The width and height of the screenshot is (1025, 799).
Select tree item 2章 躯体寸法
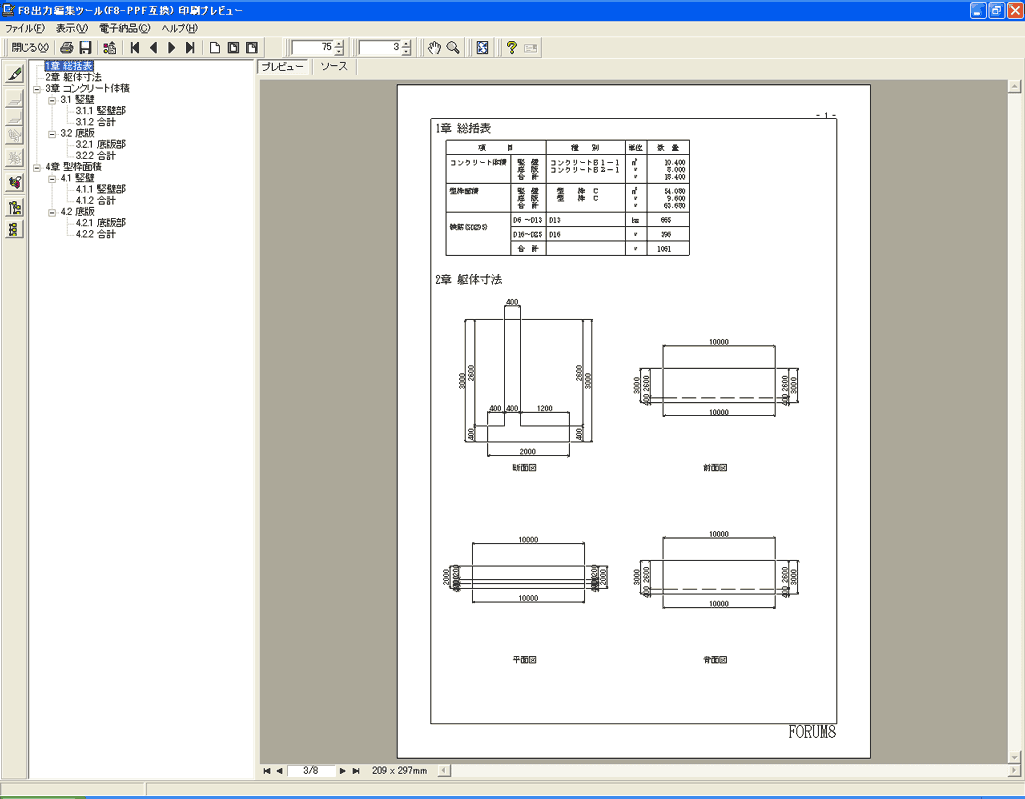click(x=73, y=77)
